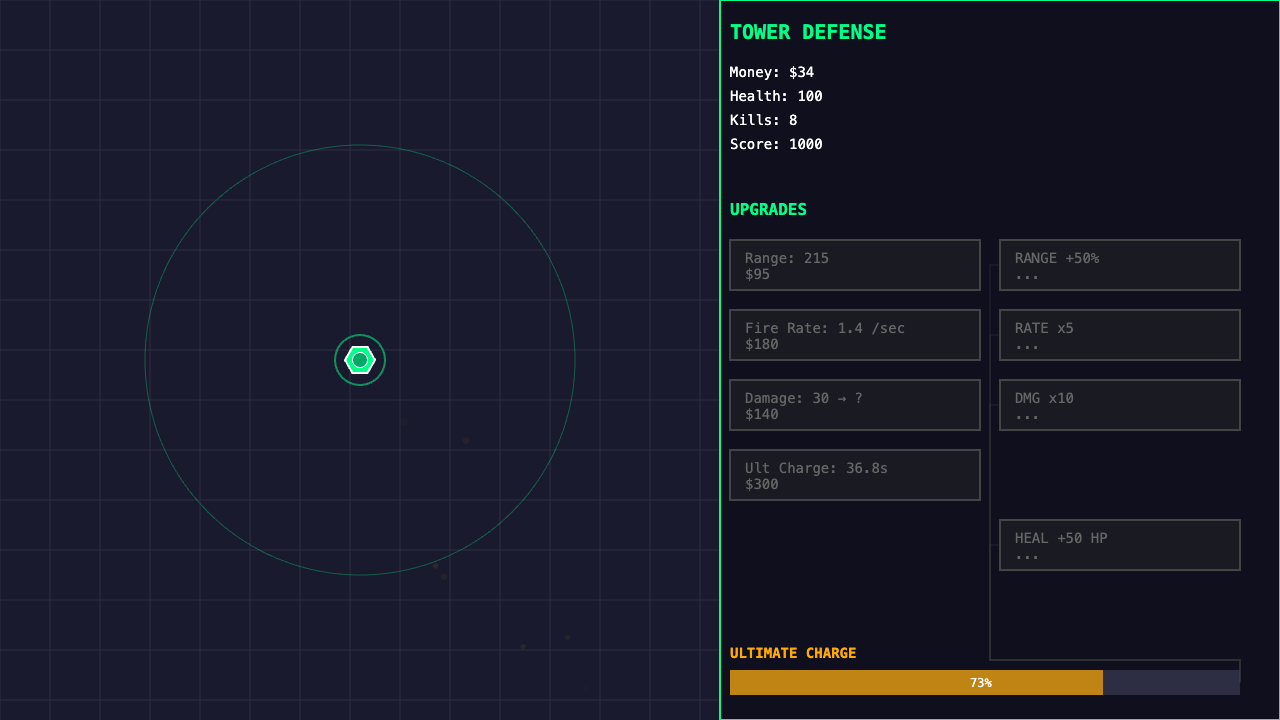Click the Money: $34 stat

[771, 72]
